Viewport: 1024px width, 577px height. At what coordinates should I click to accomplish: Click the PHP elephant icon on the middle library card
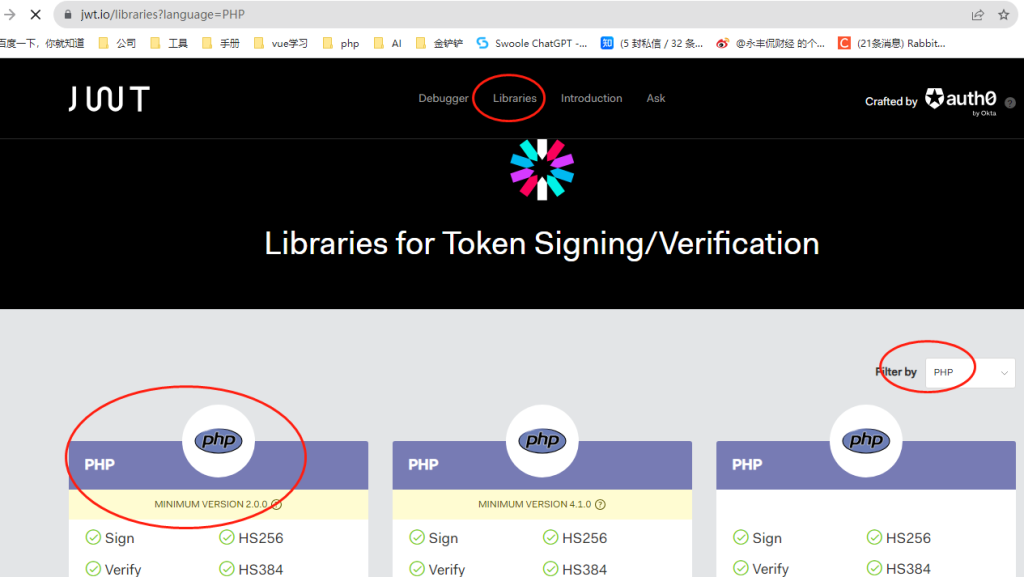541,440
